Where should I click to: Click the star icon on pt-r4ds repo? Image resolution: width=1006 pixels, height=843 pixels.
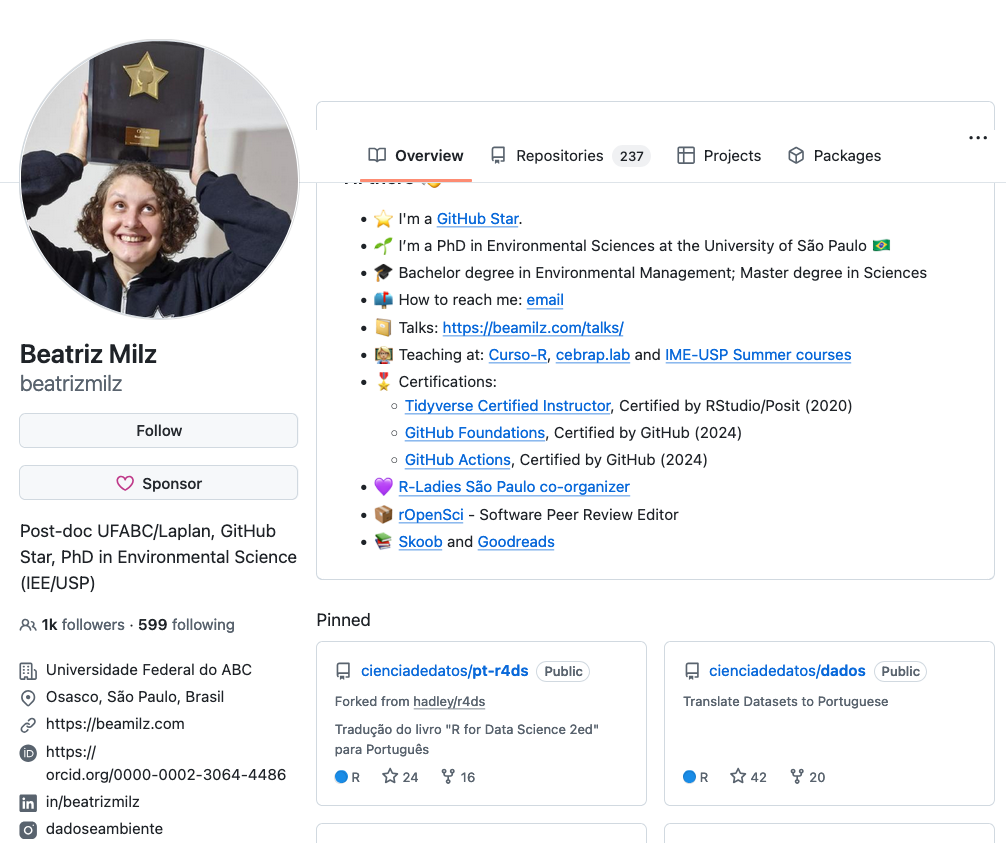coord(390,776)
